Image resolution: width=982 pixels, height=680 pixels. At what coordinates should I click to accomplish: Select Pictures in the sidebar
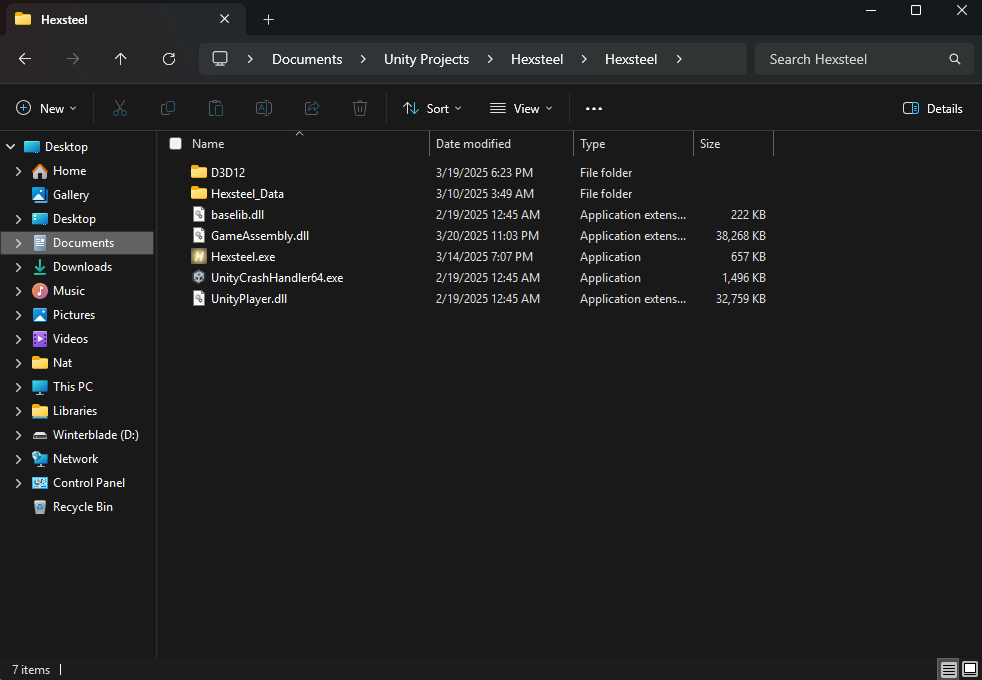73,315
